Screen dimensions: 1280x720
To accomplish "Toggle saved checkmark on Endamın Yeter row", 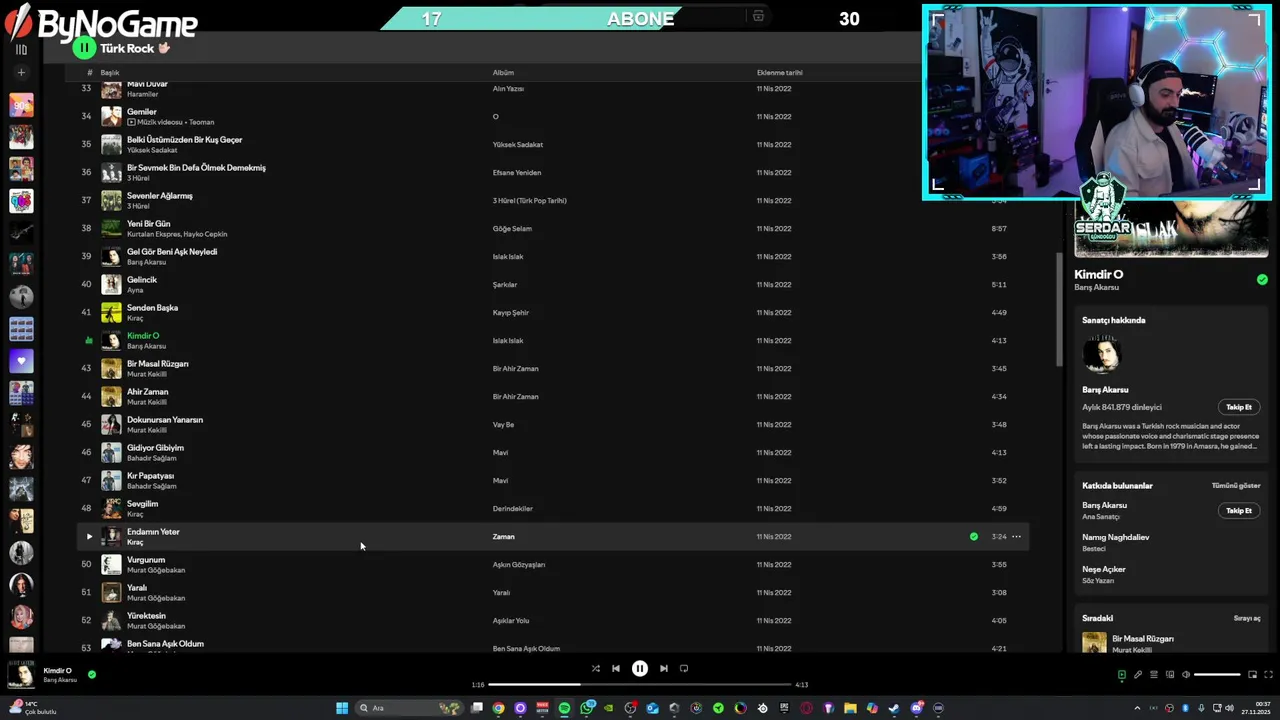I will pyautogui.click(x=974, y=537).
